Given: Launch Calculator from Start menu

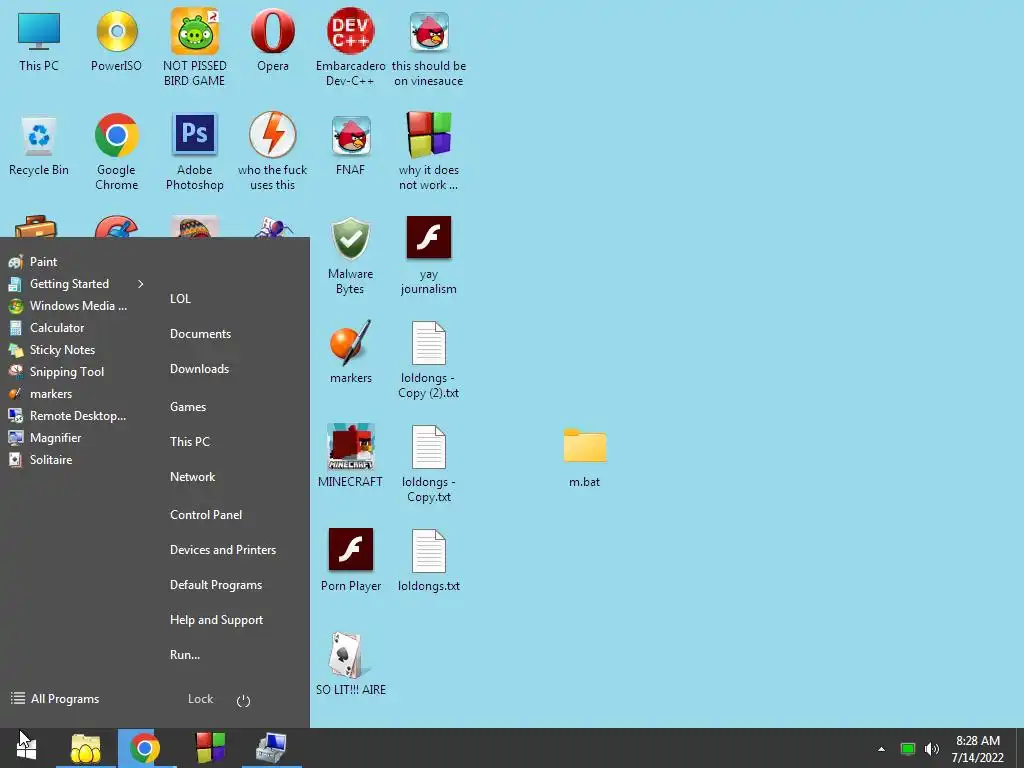Looking at the screenshot, I should coord(46,328).
